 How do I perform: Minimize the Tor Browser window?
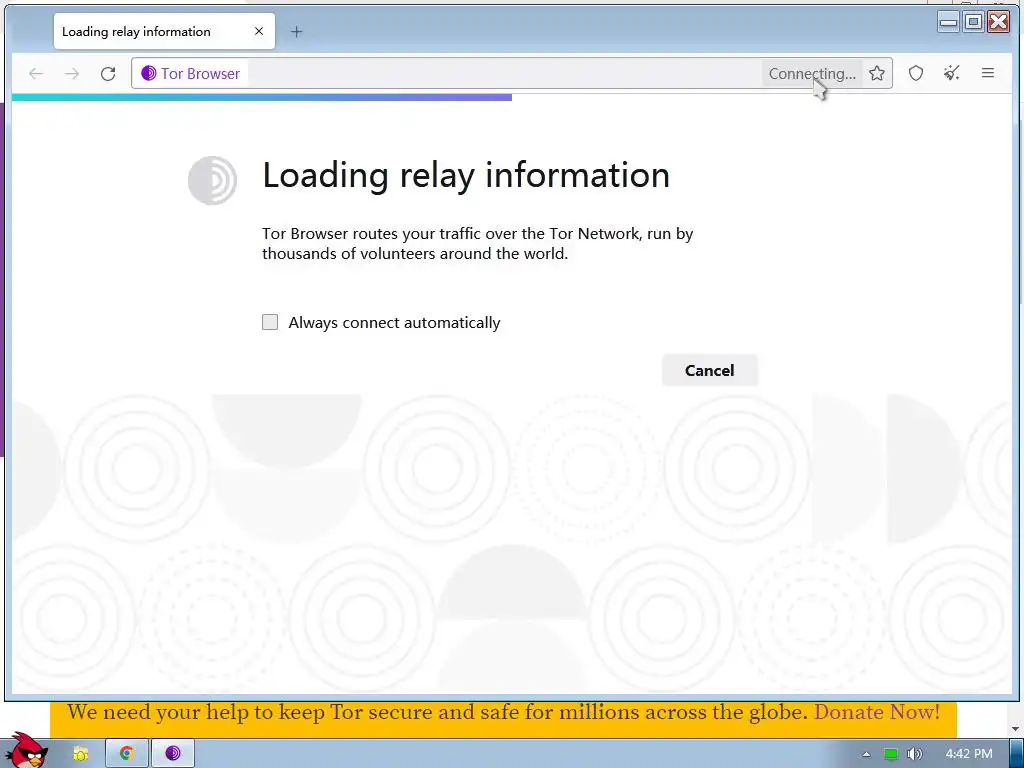[948, 22]
